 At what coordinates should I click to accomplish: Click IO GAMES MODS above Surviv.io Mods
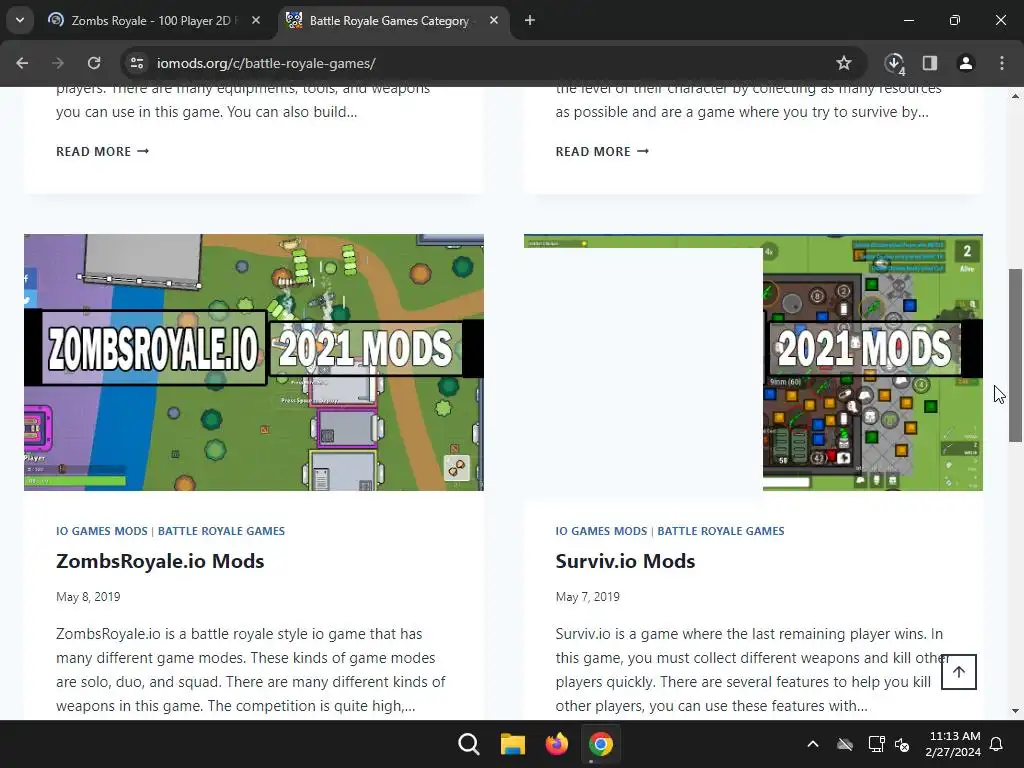(x=601, y=531)
